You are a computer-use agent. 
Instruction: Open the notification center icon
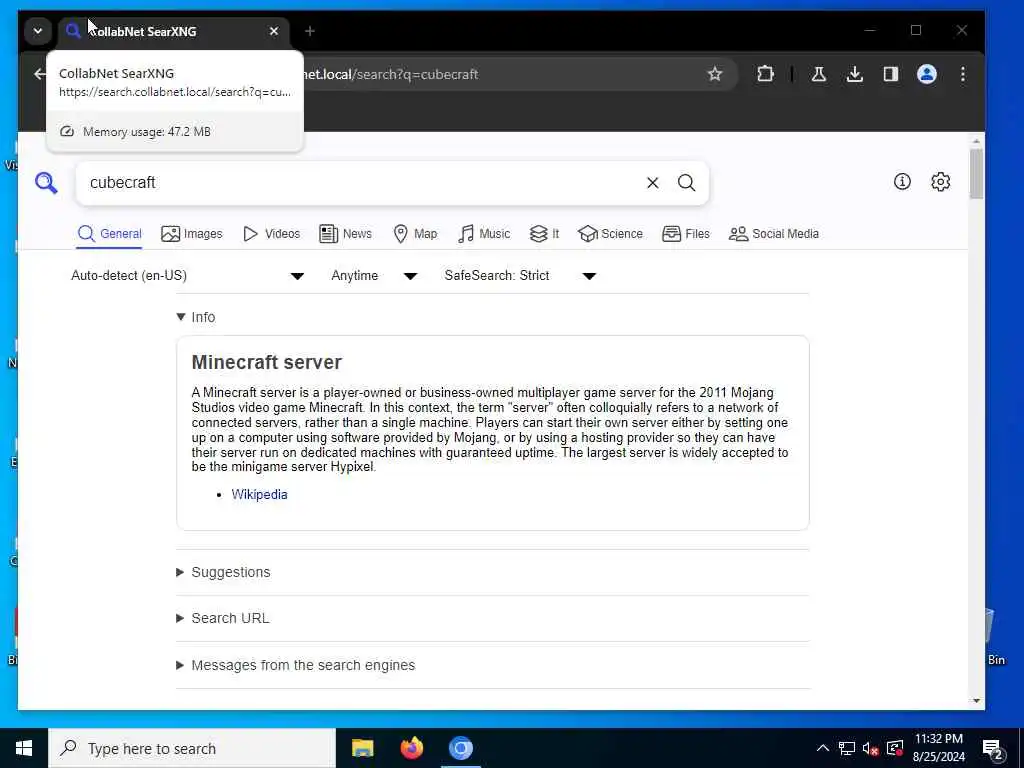(993, 749)
